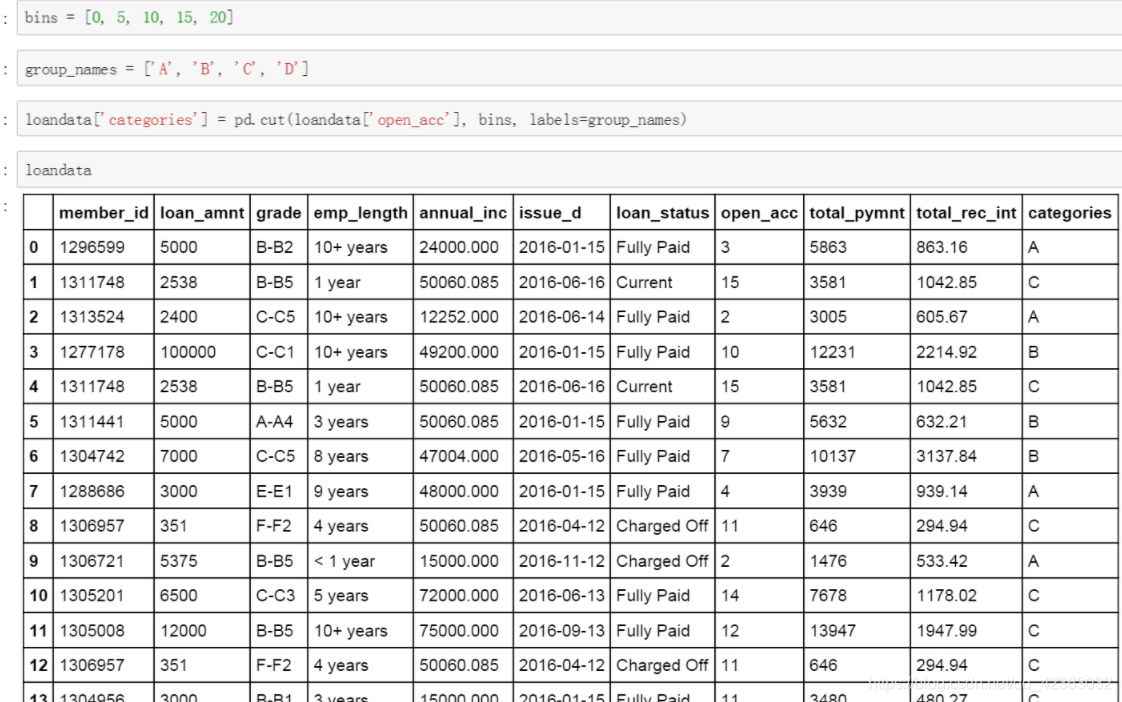Screen dimensions: 1122x702
Task: Click the total_pymnt column header
Action: (857, 213)
